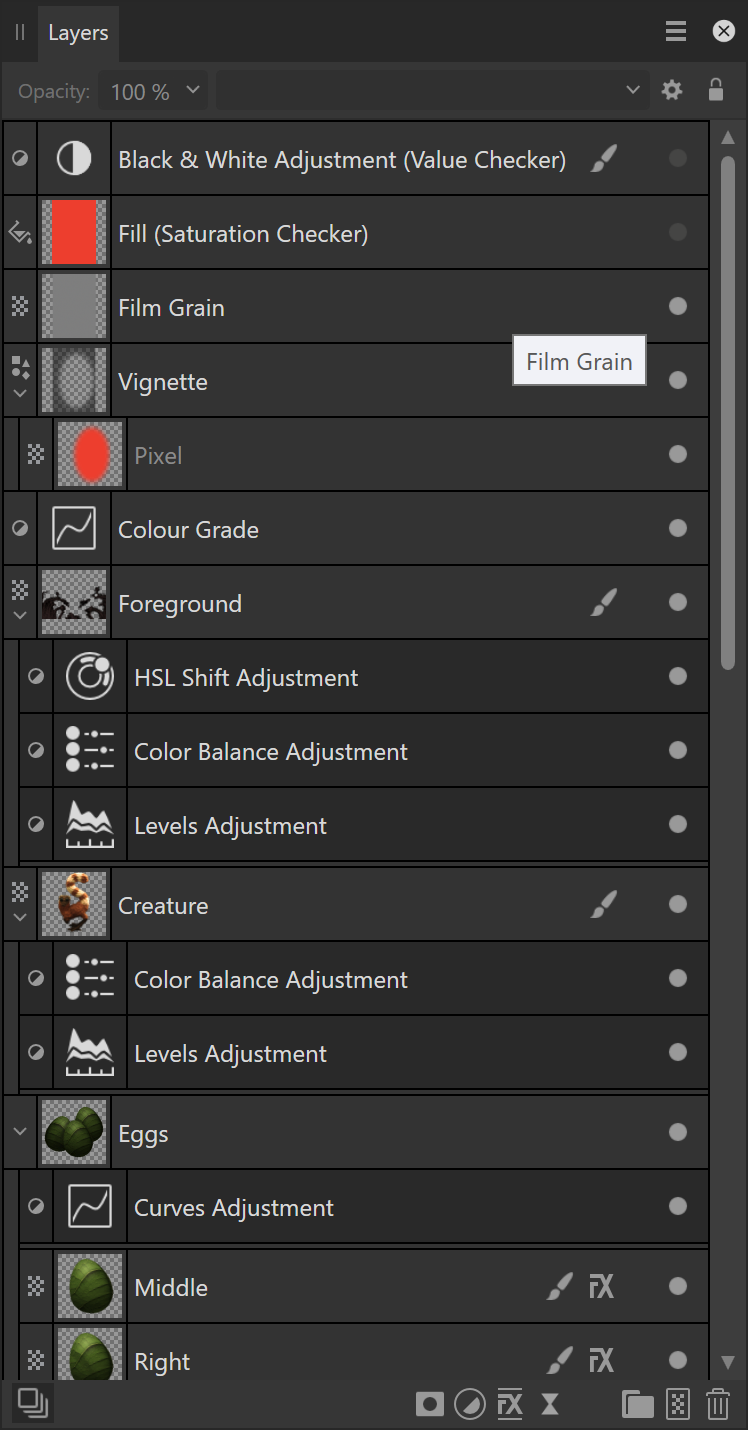The height and width of the screenshot is (1430, 748).
Task: Select the HSL Shift Adjustment layer
Action: tap(246, 677)
